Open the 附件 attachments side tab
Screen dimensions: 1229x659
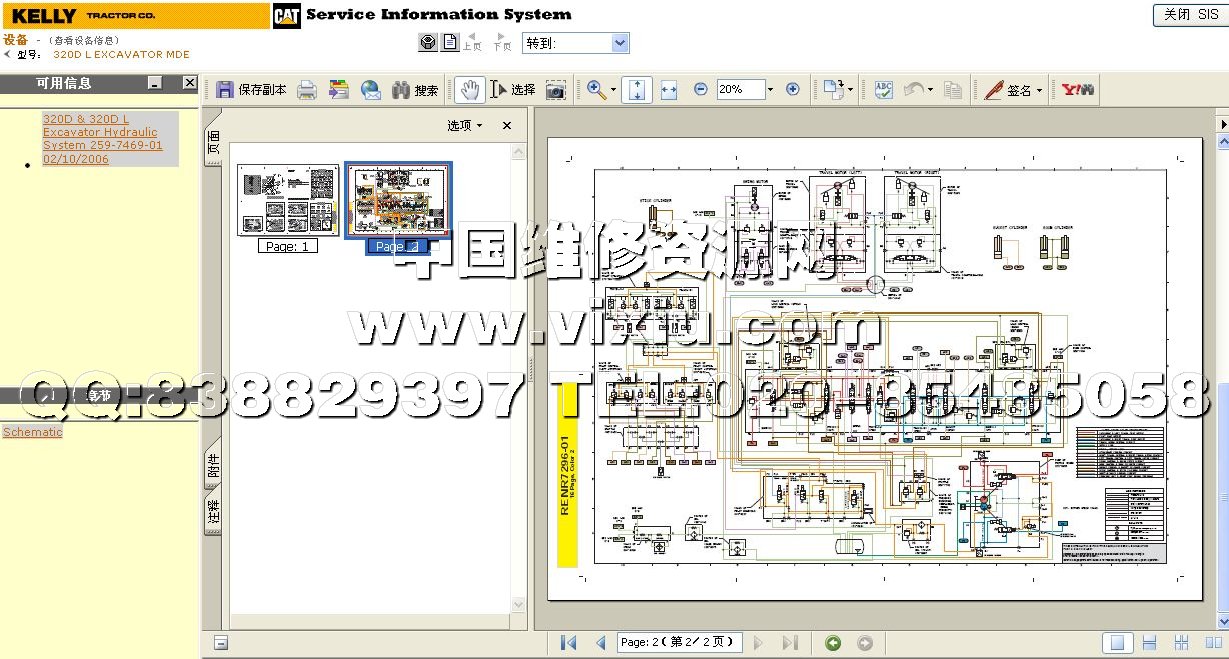tap(213, 465)
